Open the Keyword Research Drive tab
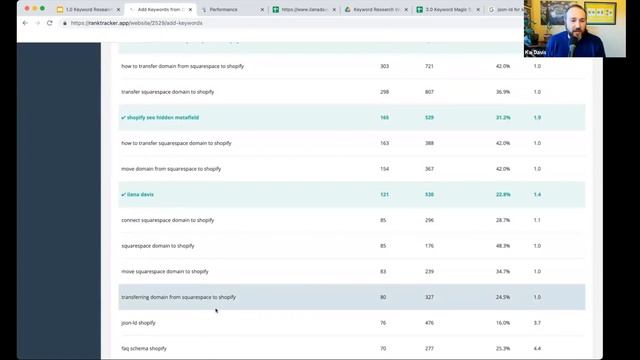Viewport: 640px width, 360px height. pos(376,9)
